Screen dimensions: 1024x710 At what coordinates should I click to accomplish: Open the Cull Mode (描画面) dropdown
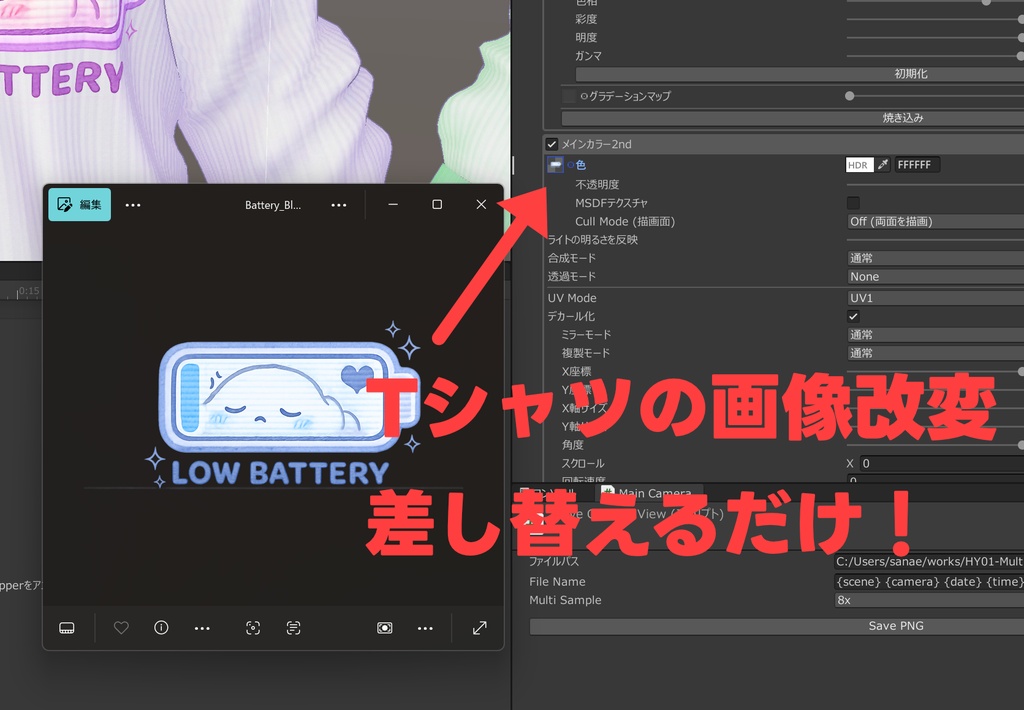tap(935, 221)
